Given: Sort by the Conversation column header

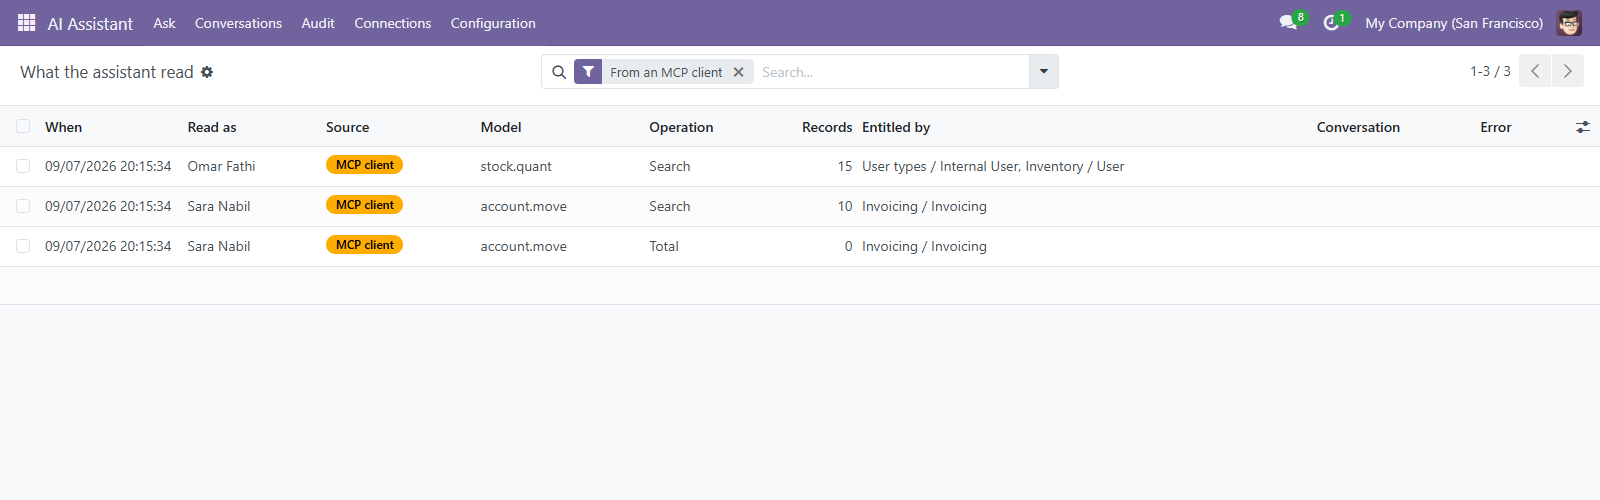Looking at the screenshot, I should (1358, 127).
